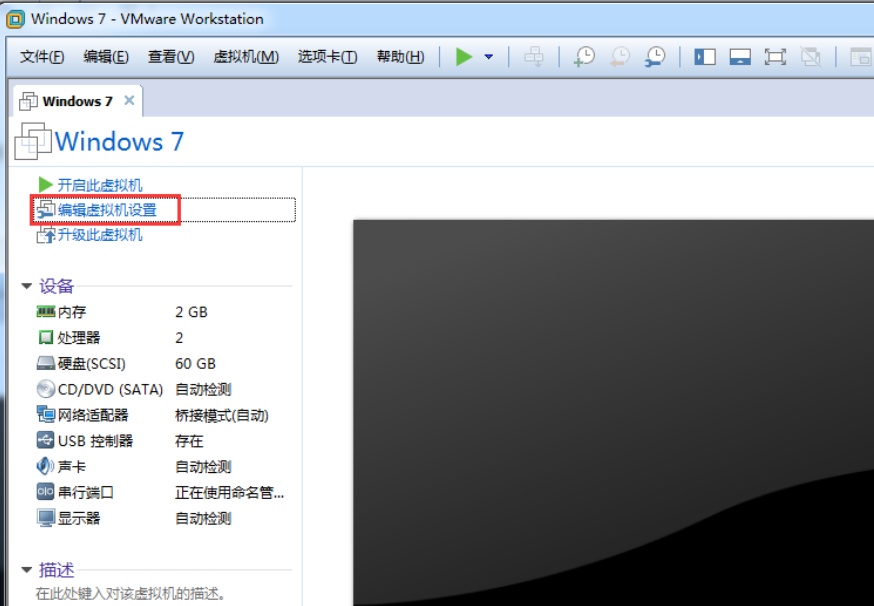
Task: Enter full screen mode icon
Action: pos(775,57)
